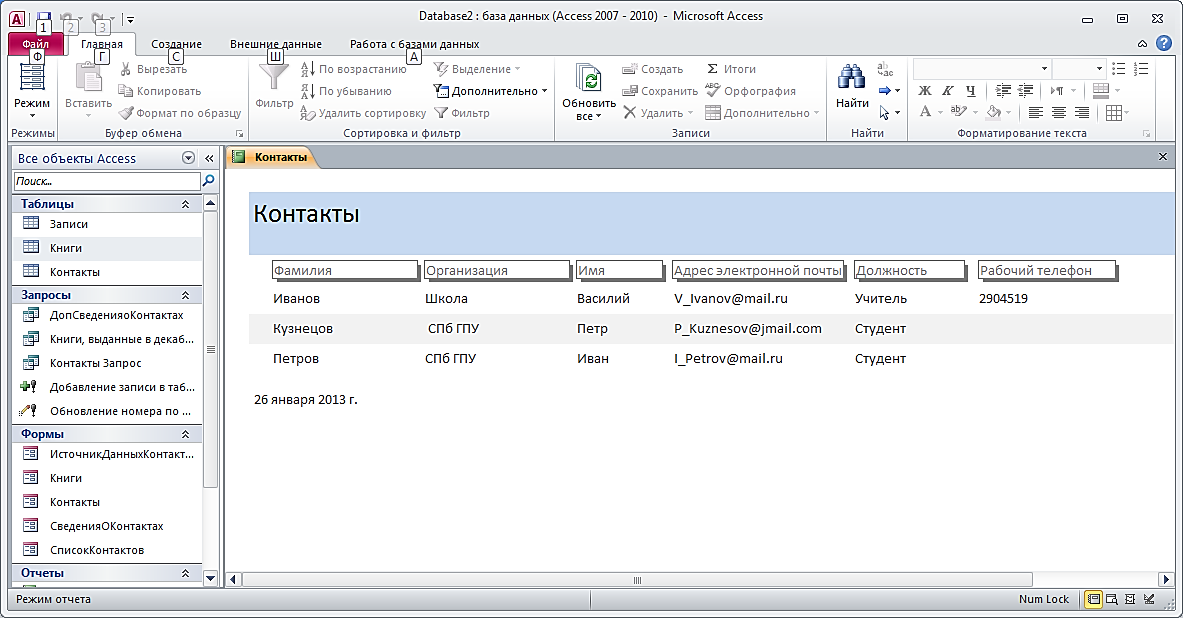This screenshot has height=618, width=1183.
Task: Run Орфография spell check
Action: pos(751,91)
